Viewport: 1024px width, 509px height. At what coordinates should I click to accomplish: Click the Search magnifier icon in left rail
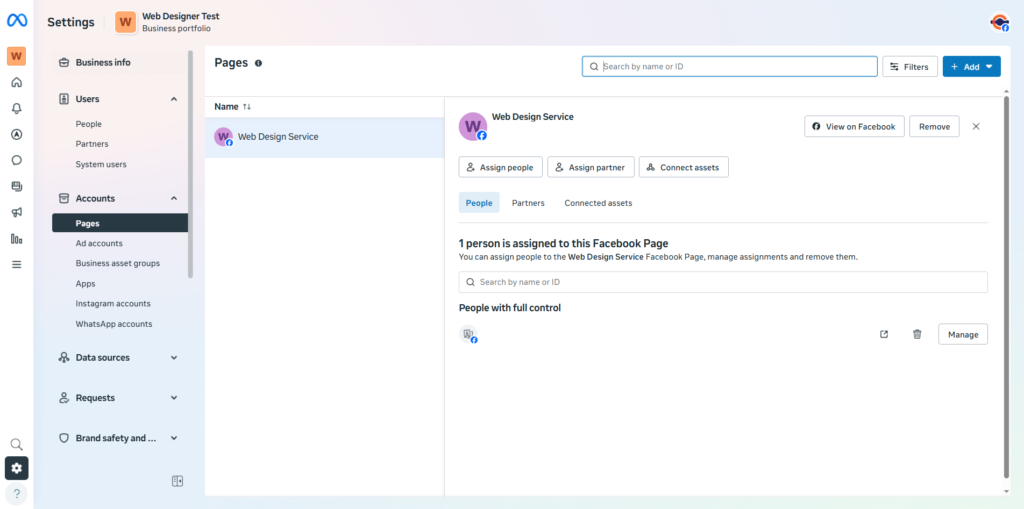click(x=16, y=445)
